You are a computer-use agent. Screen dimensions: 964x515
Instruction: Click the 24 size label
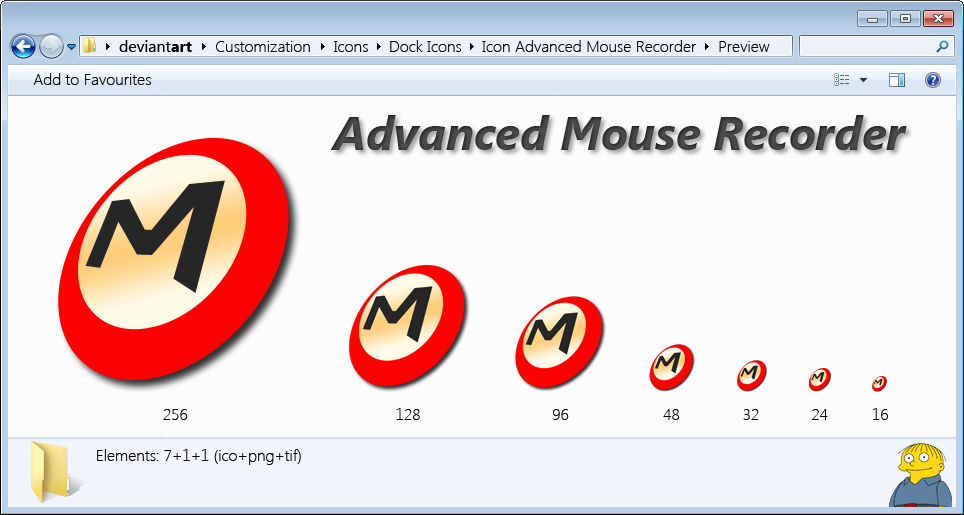(x=820, y=415)
